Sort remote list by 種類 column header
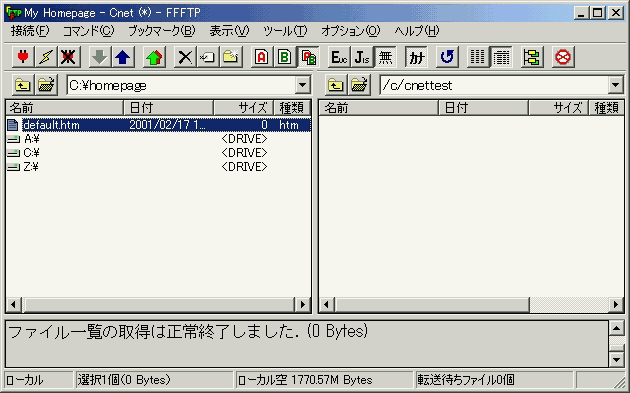Image resolution: width=630 pixels, height=393 pixels. pos(606,108)
